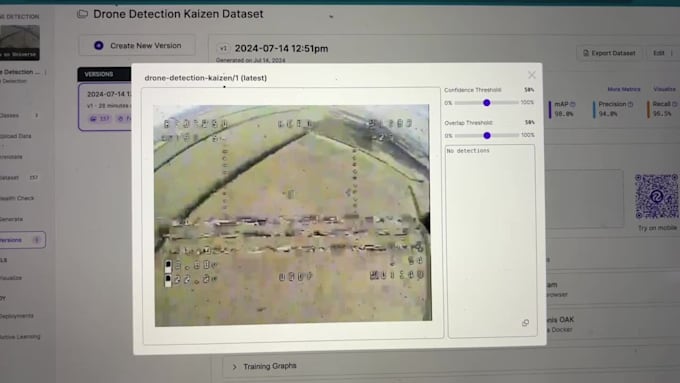Image resolution: width=680 pixels, height=383 pixels.
Task: Click the No detections output box
Action: coord(491,240)
